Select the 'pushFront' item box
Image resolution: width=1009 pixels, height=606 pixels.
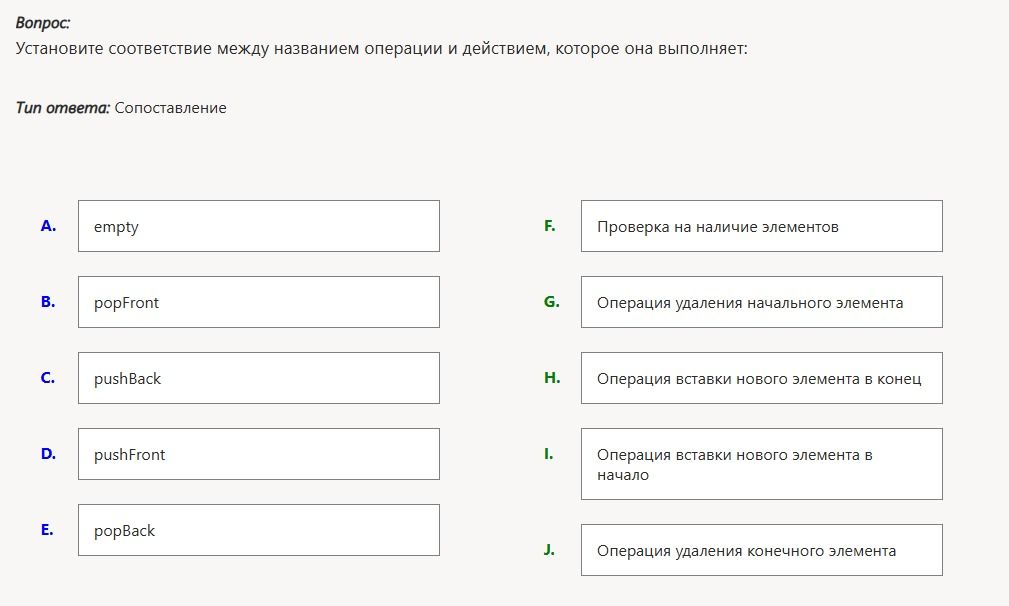pyautogui.click(x=259, y=454)
